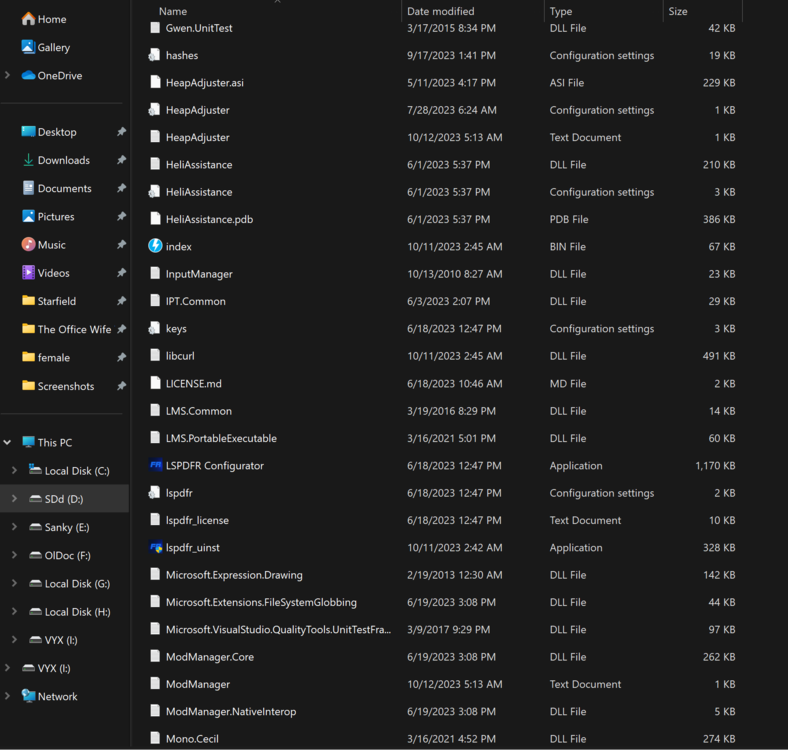
Task: Open the Starfield folder icon
Action: point(28,301)
